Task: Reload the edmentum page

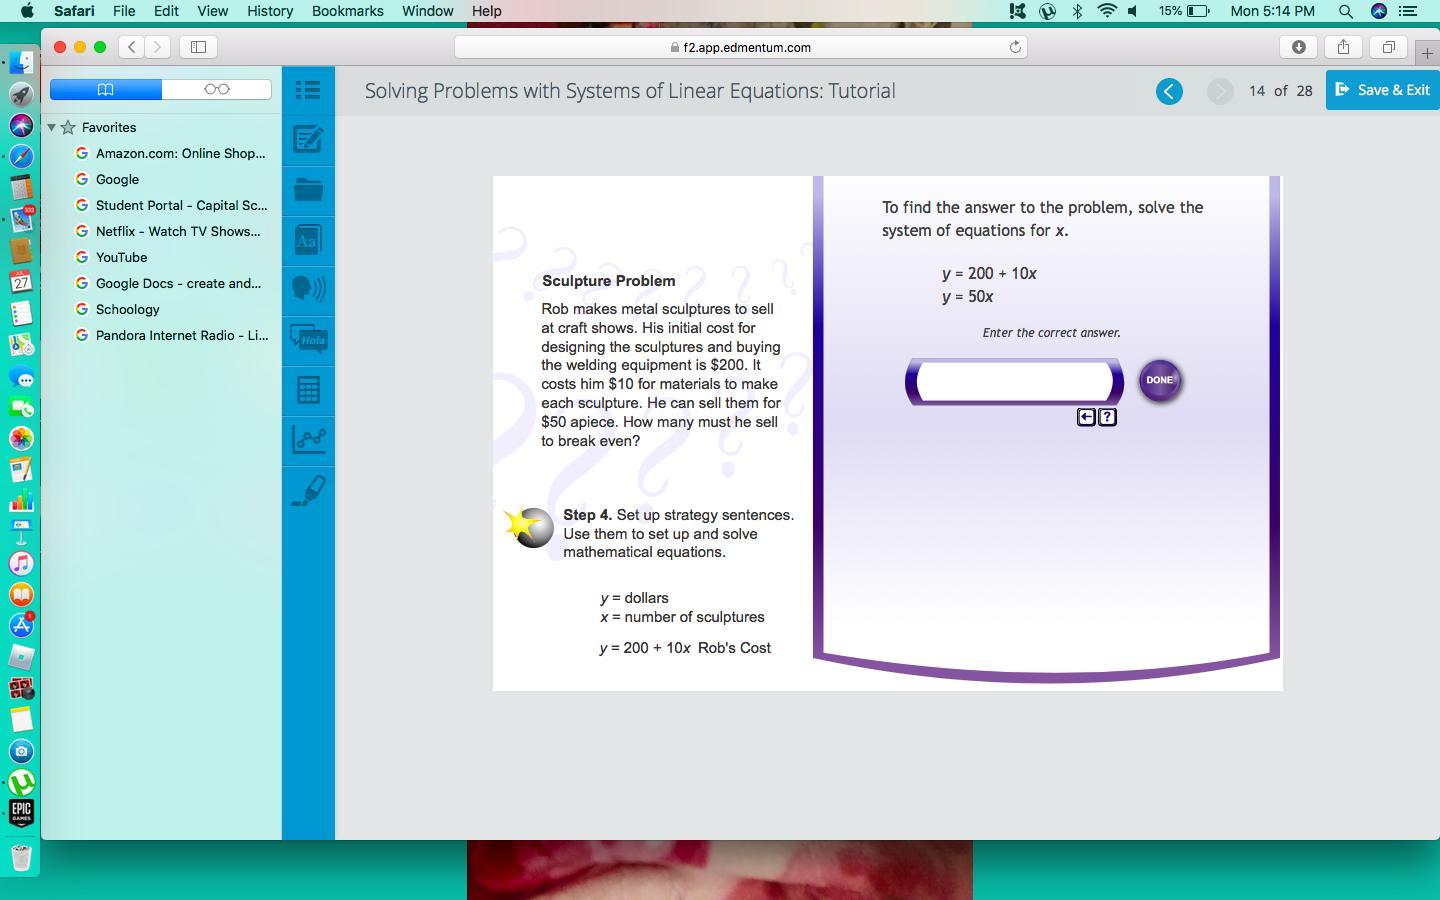Action: (x=1015, y=47)
